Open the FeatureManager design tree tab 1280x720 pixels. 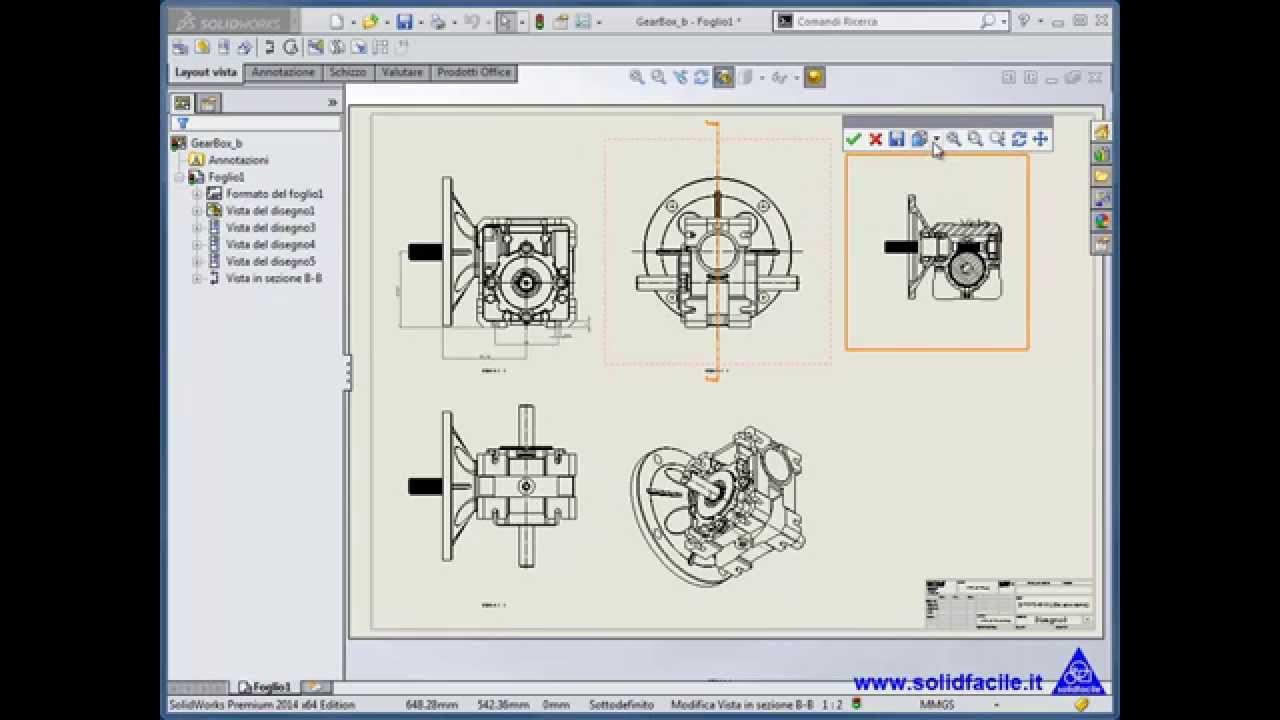pyautogui.click(x=182, y=102)
